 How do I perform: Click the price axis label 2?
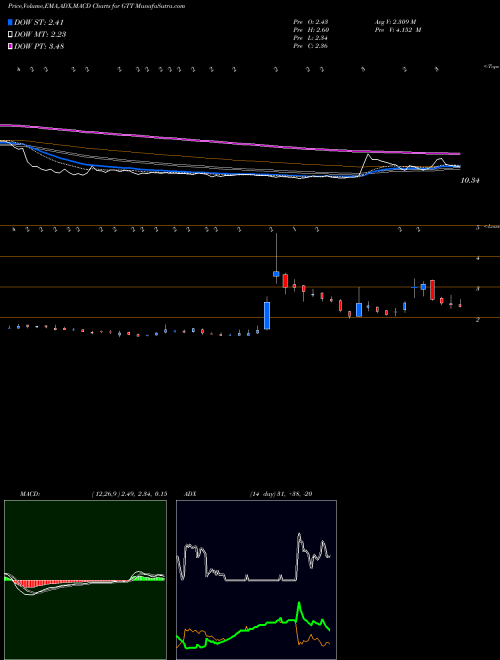pyautogui.click(x=478, y=320)
